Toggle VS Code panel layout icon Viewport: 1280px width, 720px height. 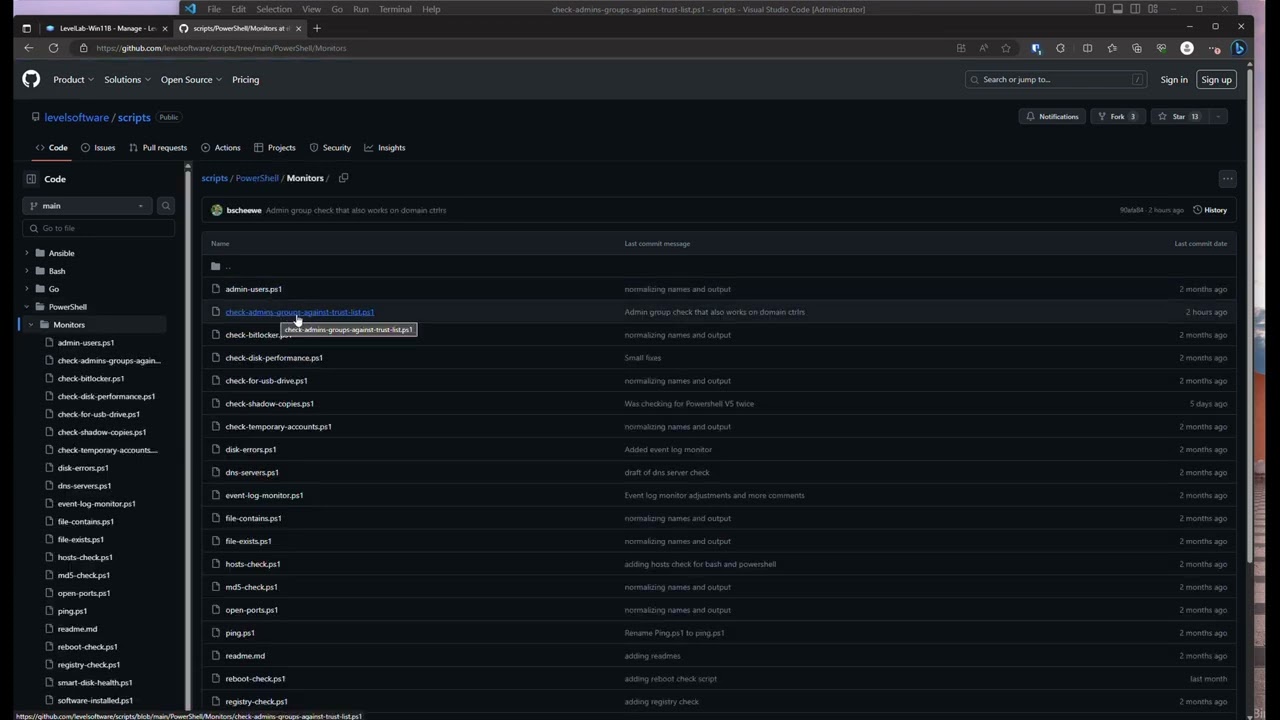[1118, 9]
